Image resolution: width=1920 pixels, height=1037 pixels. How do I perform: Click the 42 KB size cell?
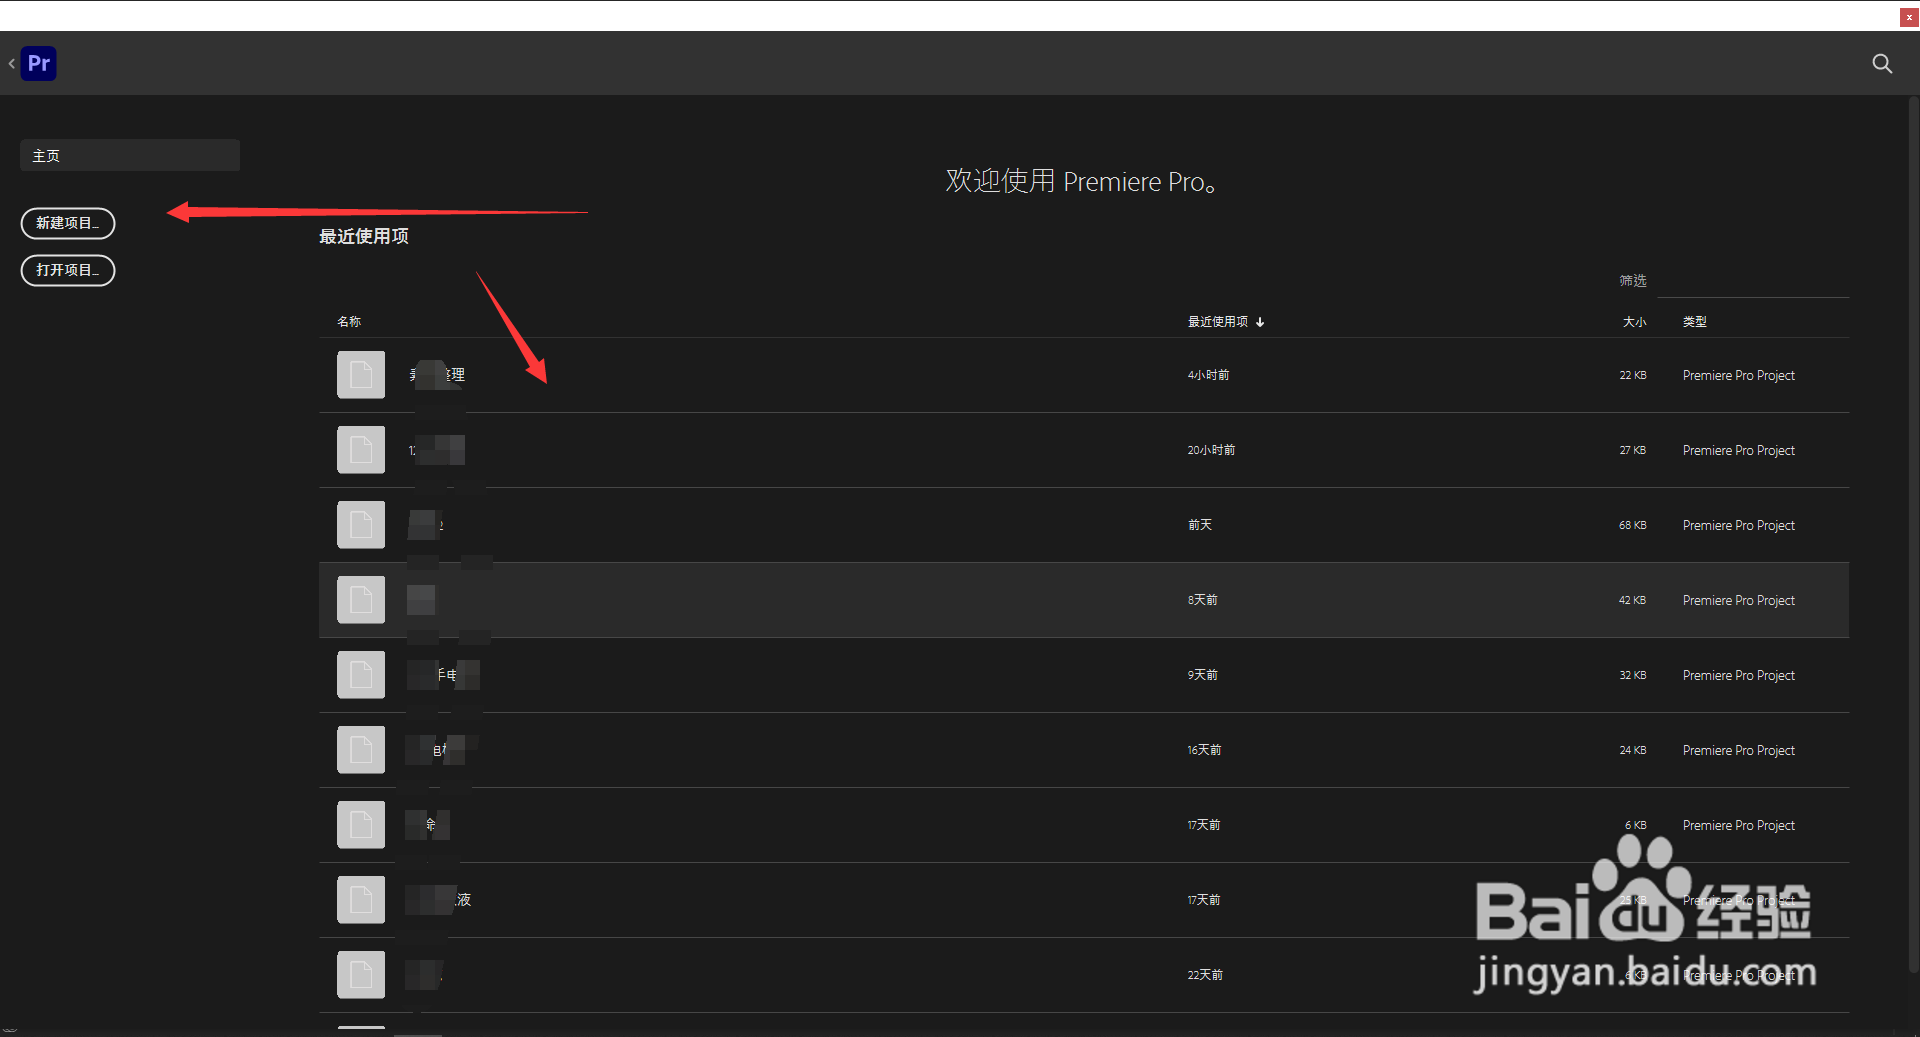click(1633, 600)
